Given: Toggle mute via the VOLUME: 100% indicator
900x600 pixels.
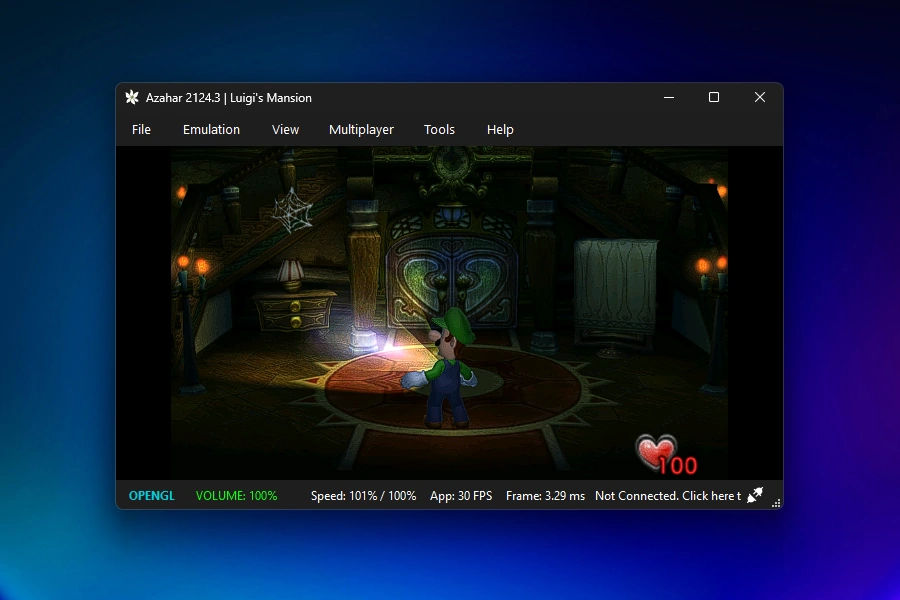Looking at the screenshot, I should coord(236,496).
